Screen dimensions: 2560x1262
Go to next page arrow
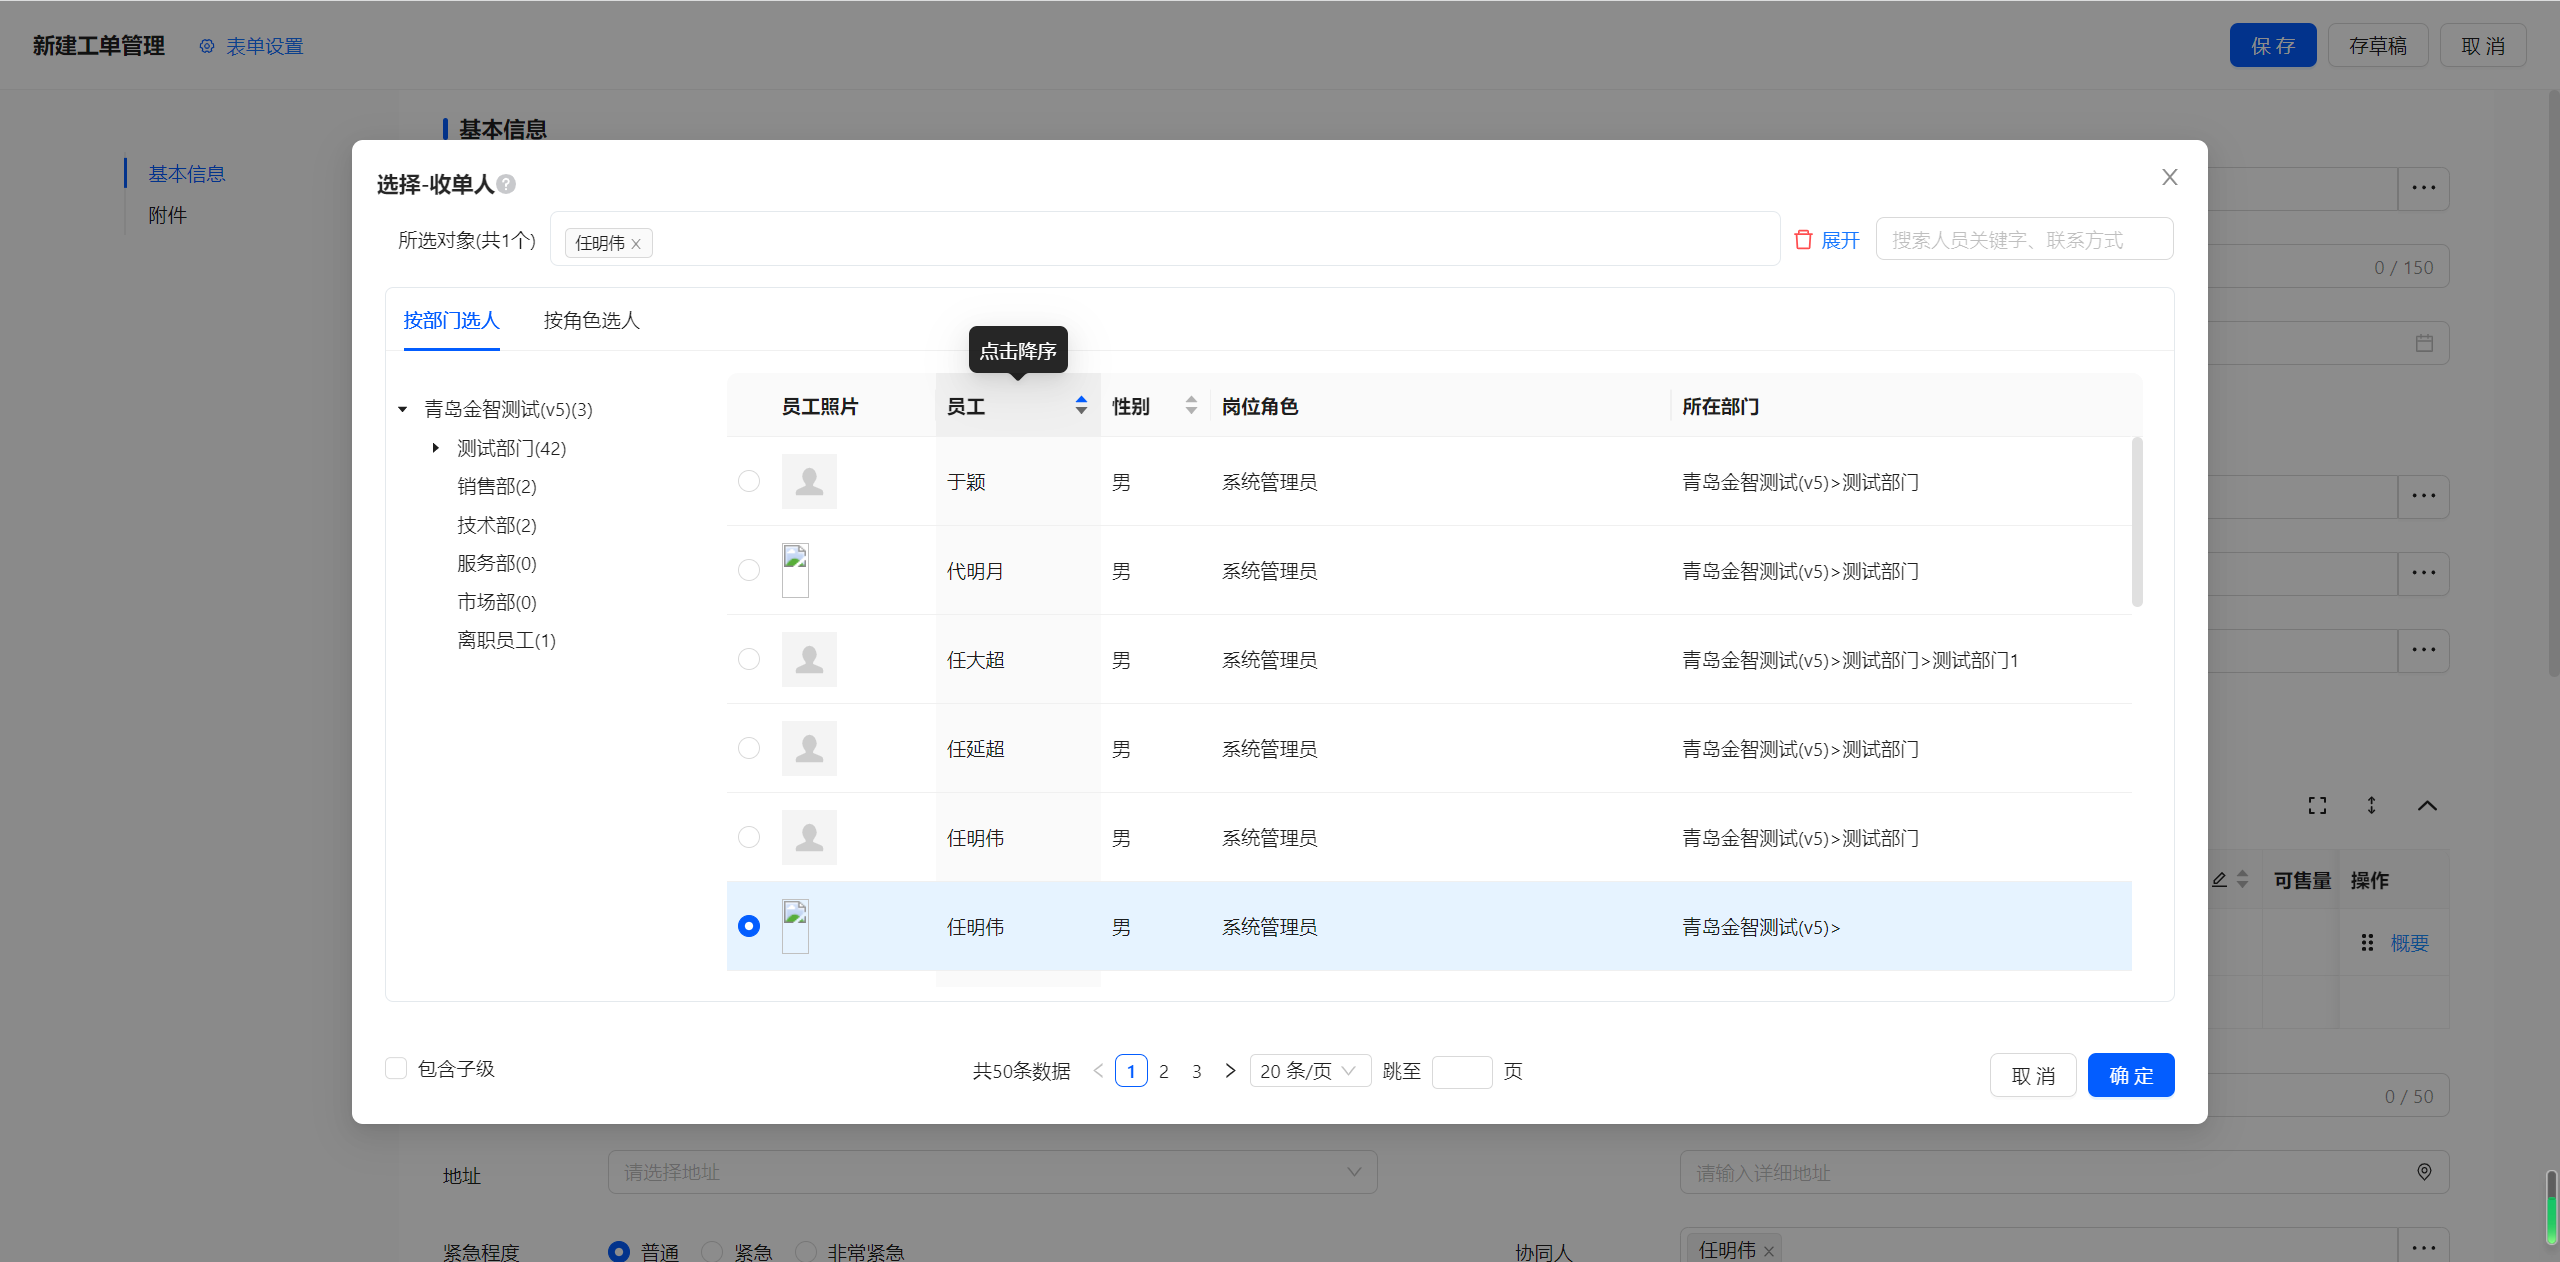click(1230, 1071)
